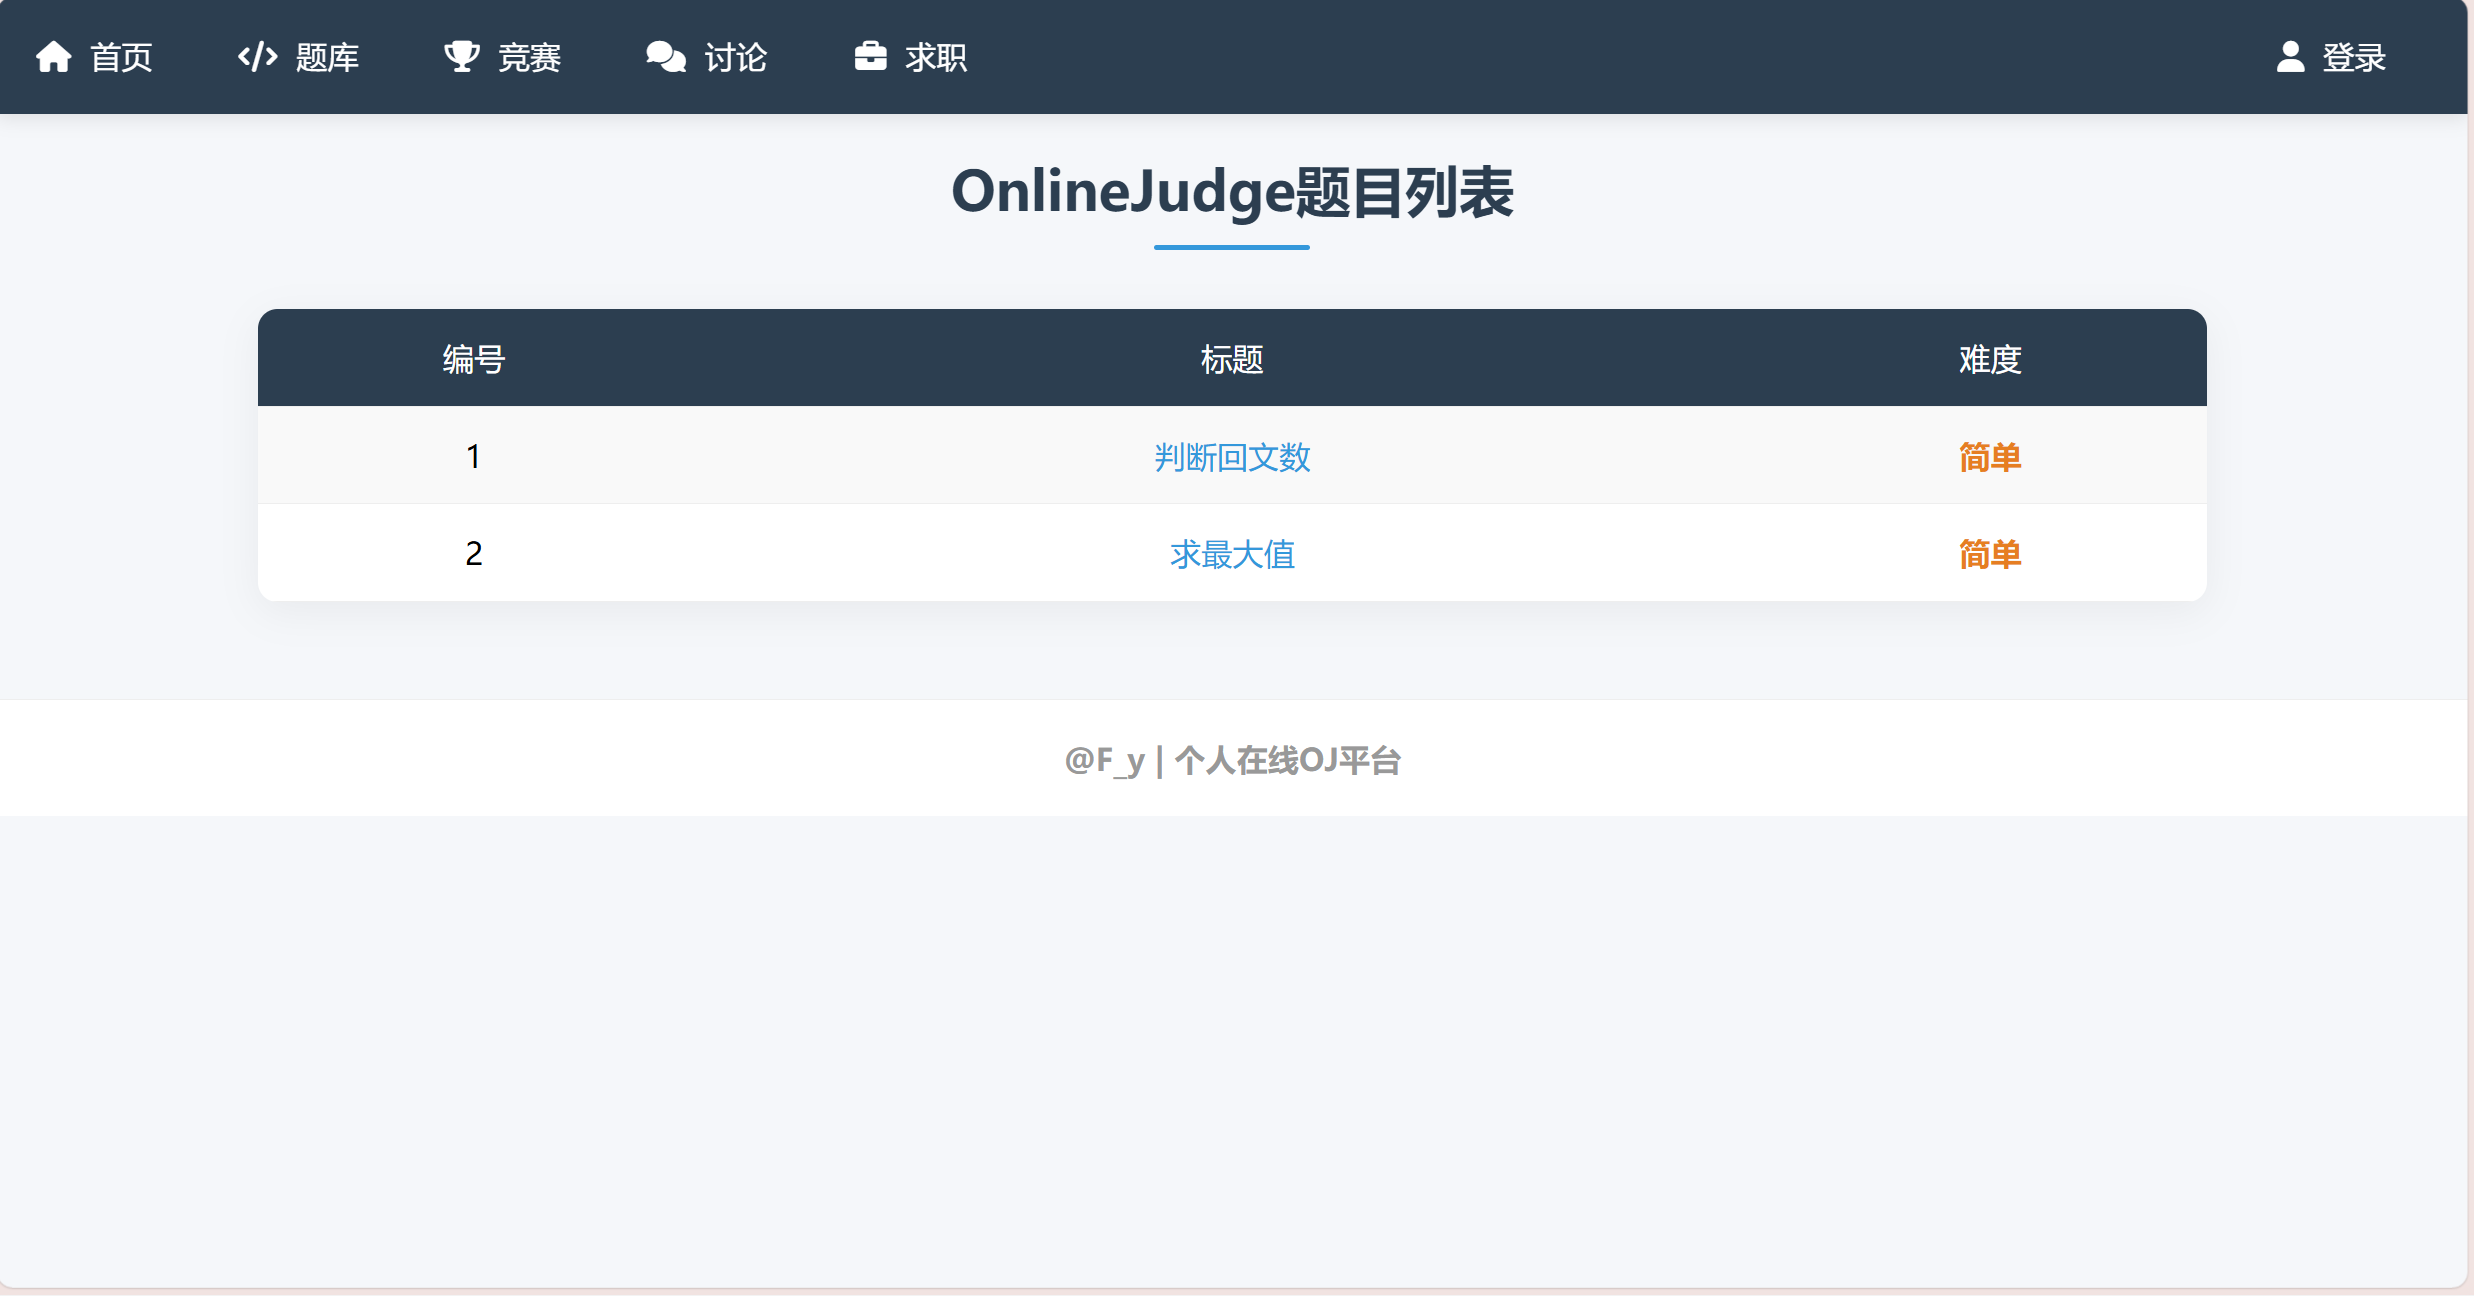Open problem 判断回文数

1232,457
